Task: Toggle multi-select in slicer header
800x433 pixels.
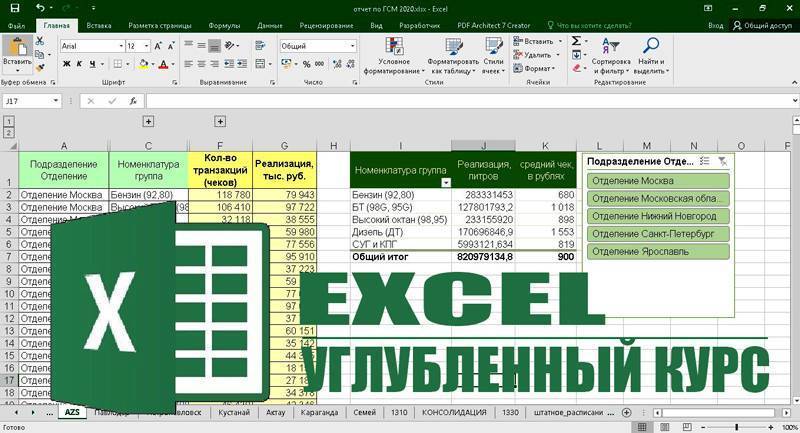Action: 704,160
